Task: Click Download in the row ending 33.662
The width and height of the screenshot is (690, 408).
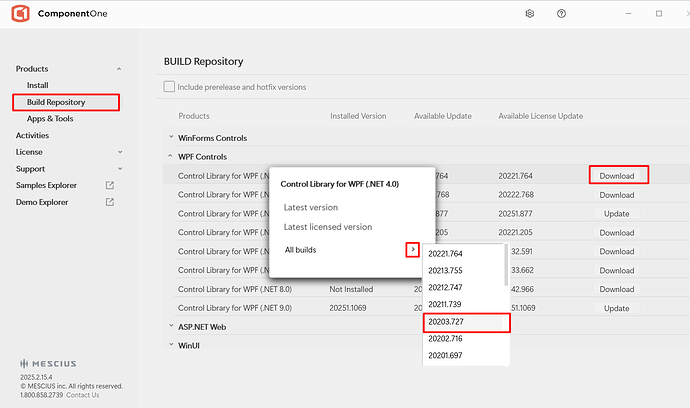Action: [x=617, y=270]
